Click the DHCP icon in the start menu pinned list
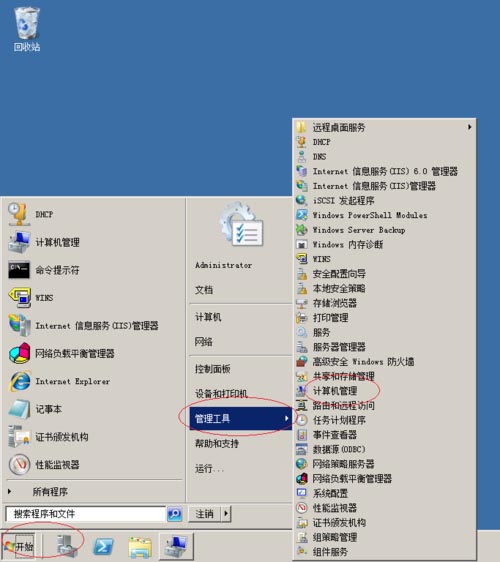 pos(19,214)
